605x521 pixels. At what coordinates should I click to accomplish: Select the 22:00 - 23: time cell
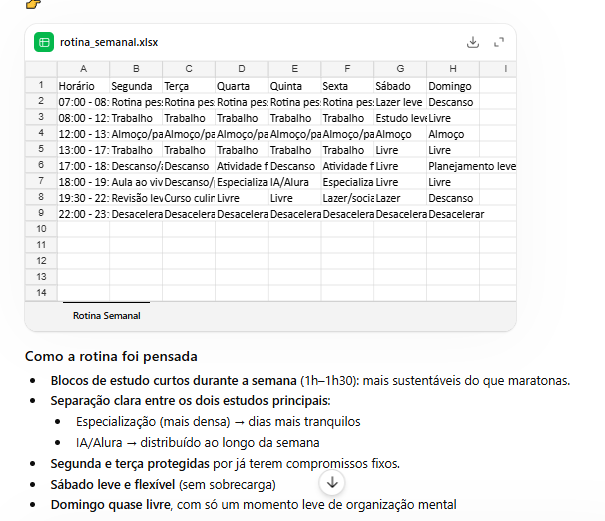click(x=83, y=214)
